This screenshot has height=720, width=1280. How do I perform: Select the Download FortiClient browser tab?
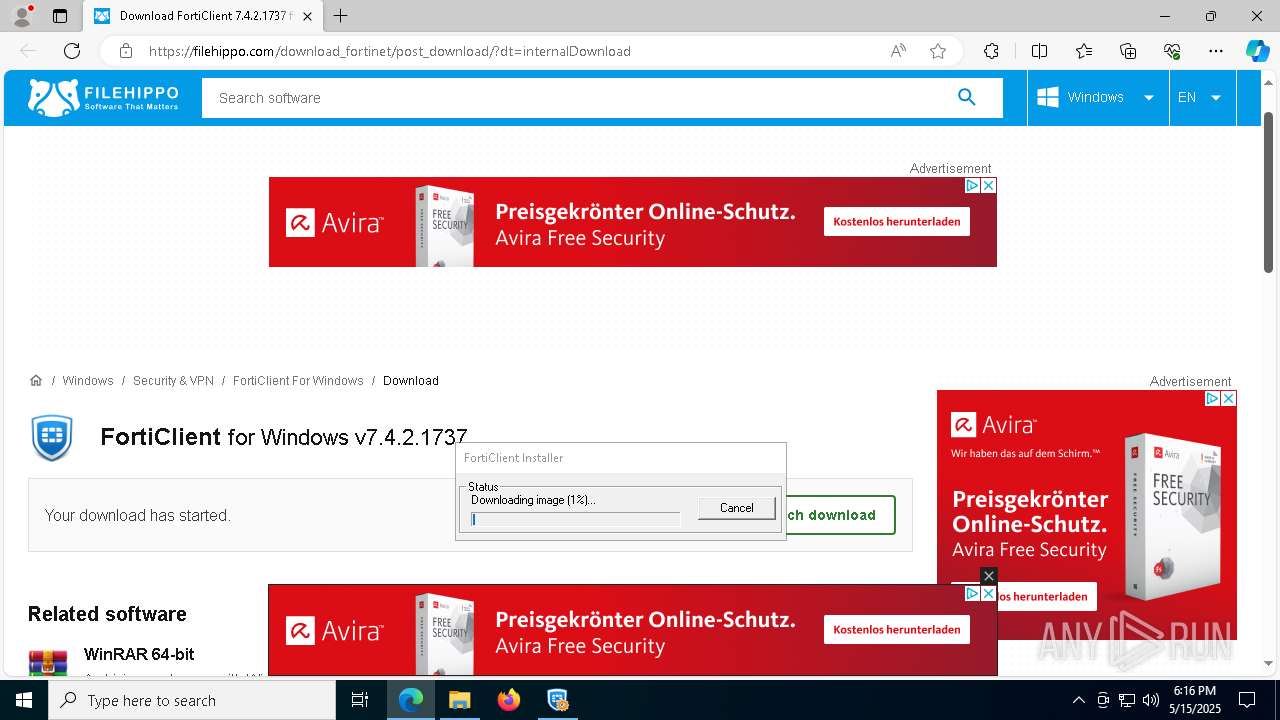tap(203, 16)
